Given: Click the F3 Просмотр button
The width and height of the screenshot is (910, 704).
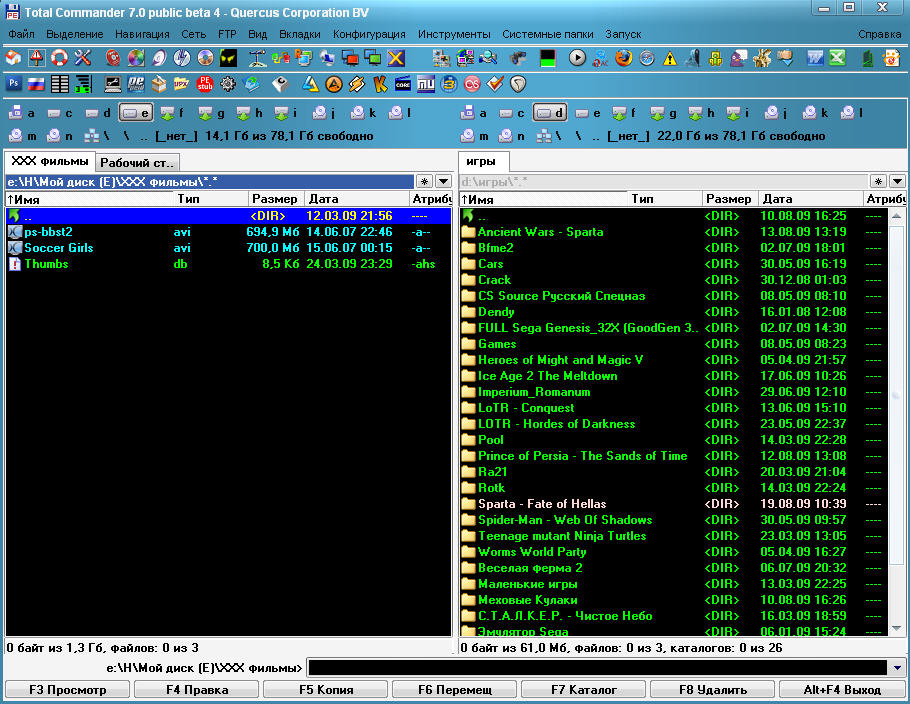Looking at the screenshot, I should point(68,689).
